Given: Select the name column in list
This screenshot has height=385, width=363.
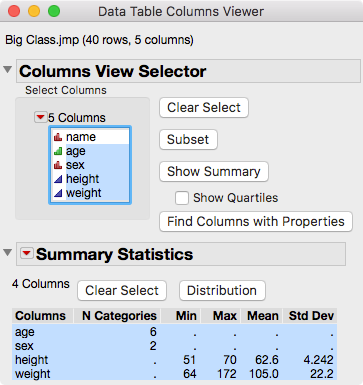Looking at the screenshot, I should [90, 137].
